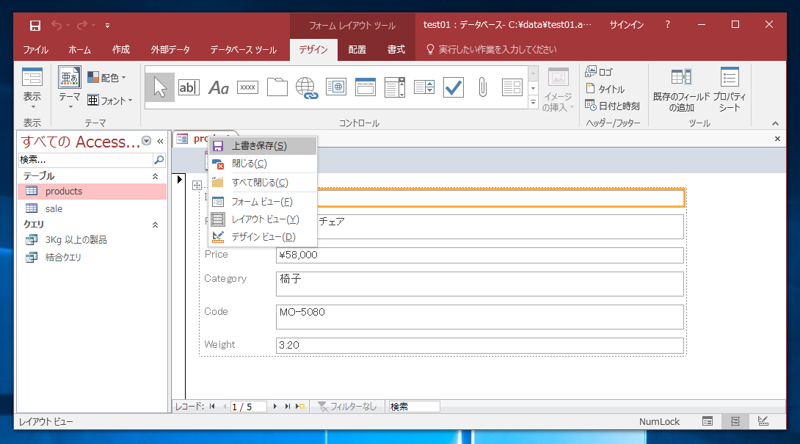The width and height of the screenshot is (800, 444).
Task: Open the フォント fonts dropdown
Action: (110, 101)
